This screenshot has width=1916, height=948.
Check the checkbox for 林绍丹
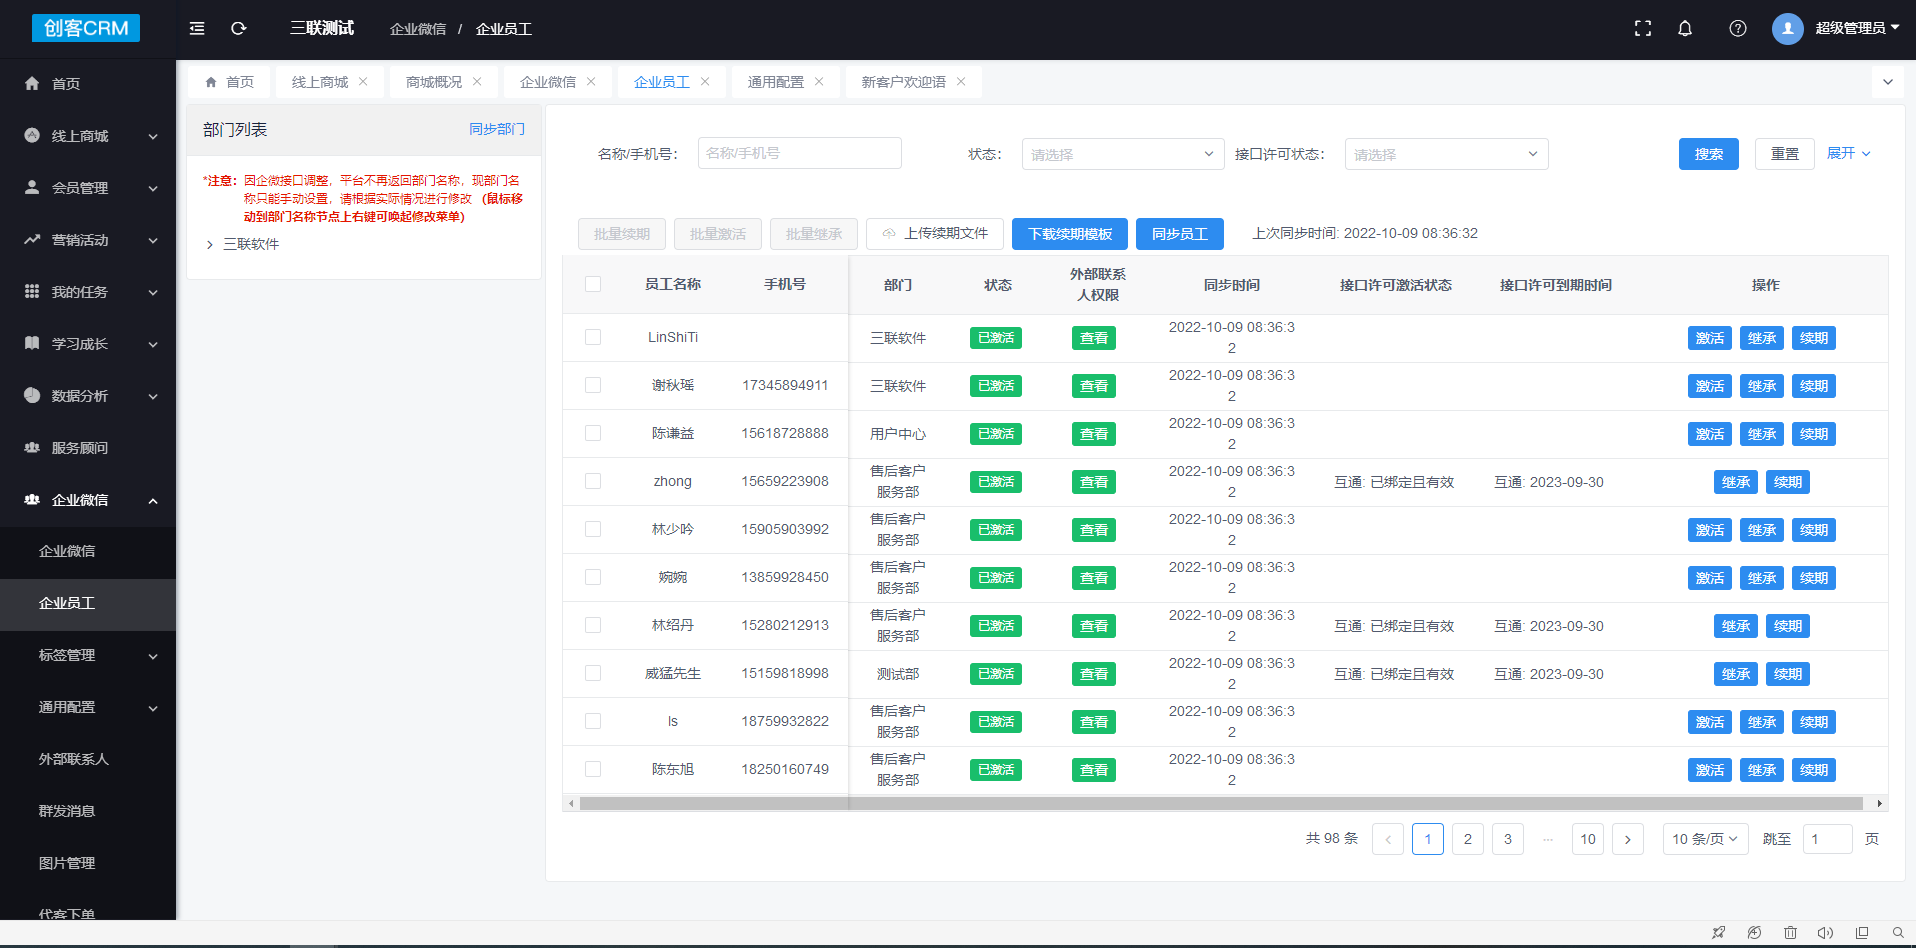(x=593, y=625)
